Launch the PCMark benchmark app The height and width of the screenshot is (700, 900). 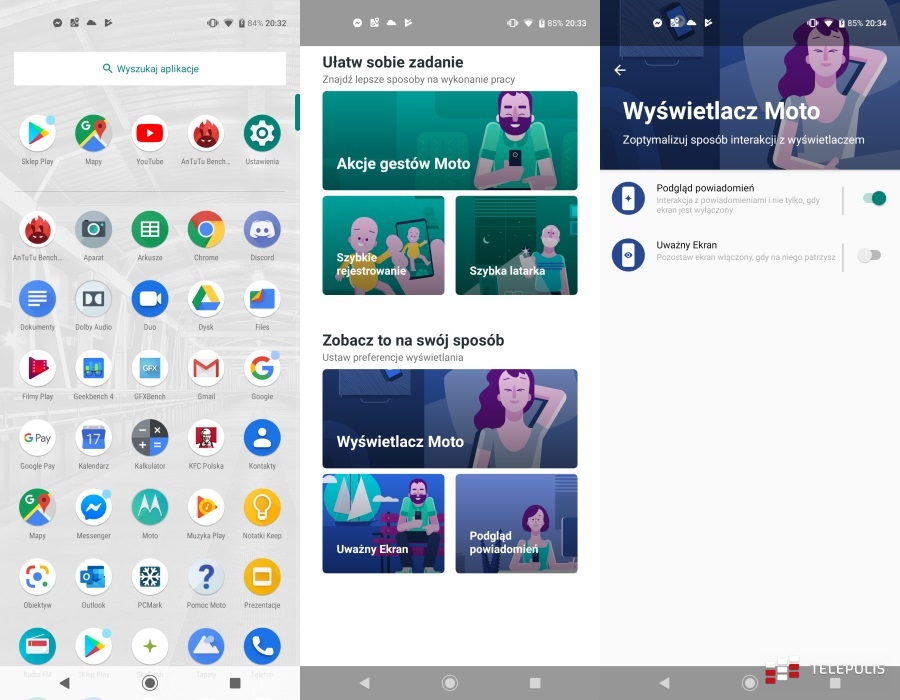pos(149,577)
